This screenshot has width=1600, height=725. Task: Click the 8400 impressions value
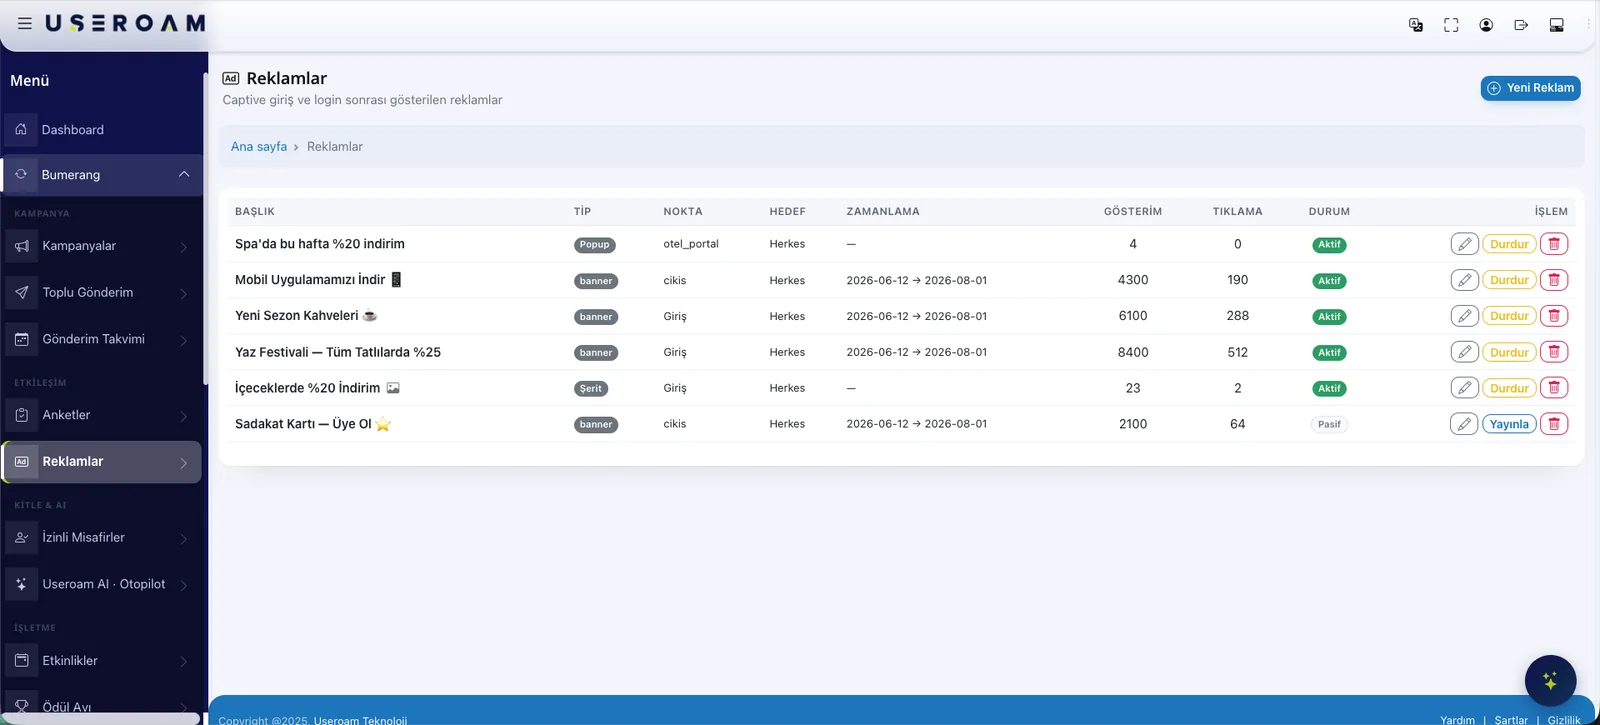(1133, 352)
